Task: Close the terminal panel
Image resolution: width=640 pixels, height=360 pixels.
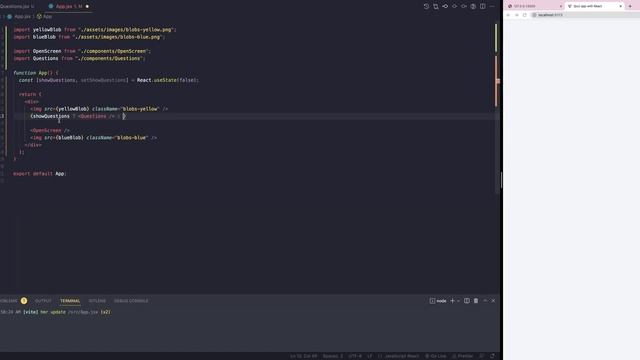Action: point(493,301)
